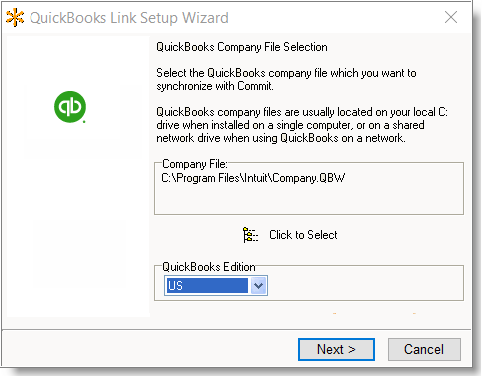Click the orange Commit asterisk icon in title bar
Screen dimensions: 482x376
(15, 17)
